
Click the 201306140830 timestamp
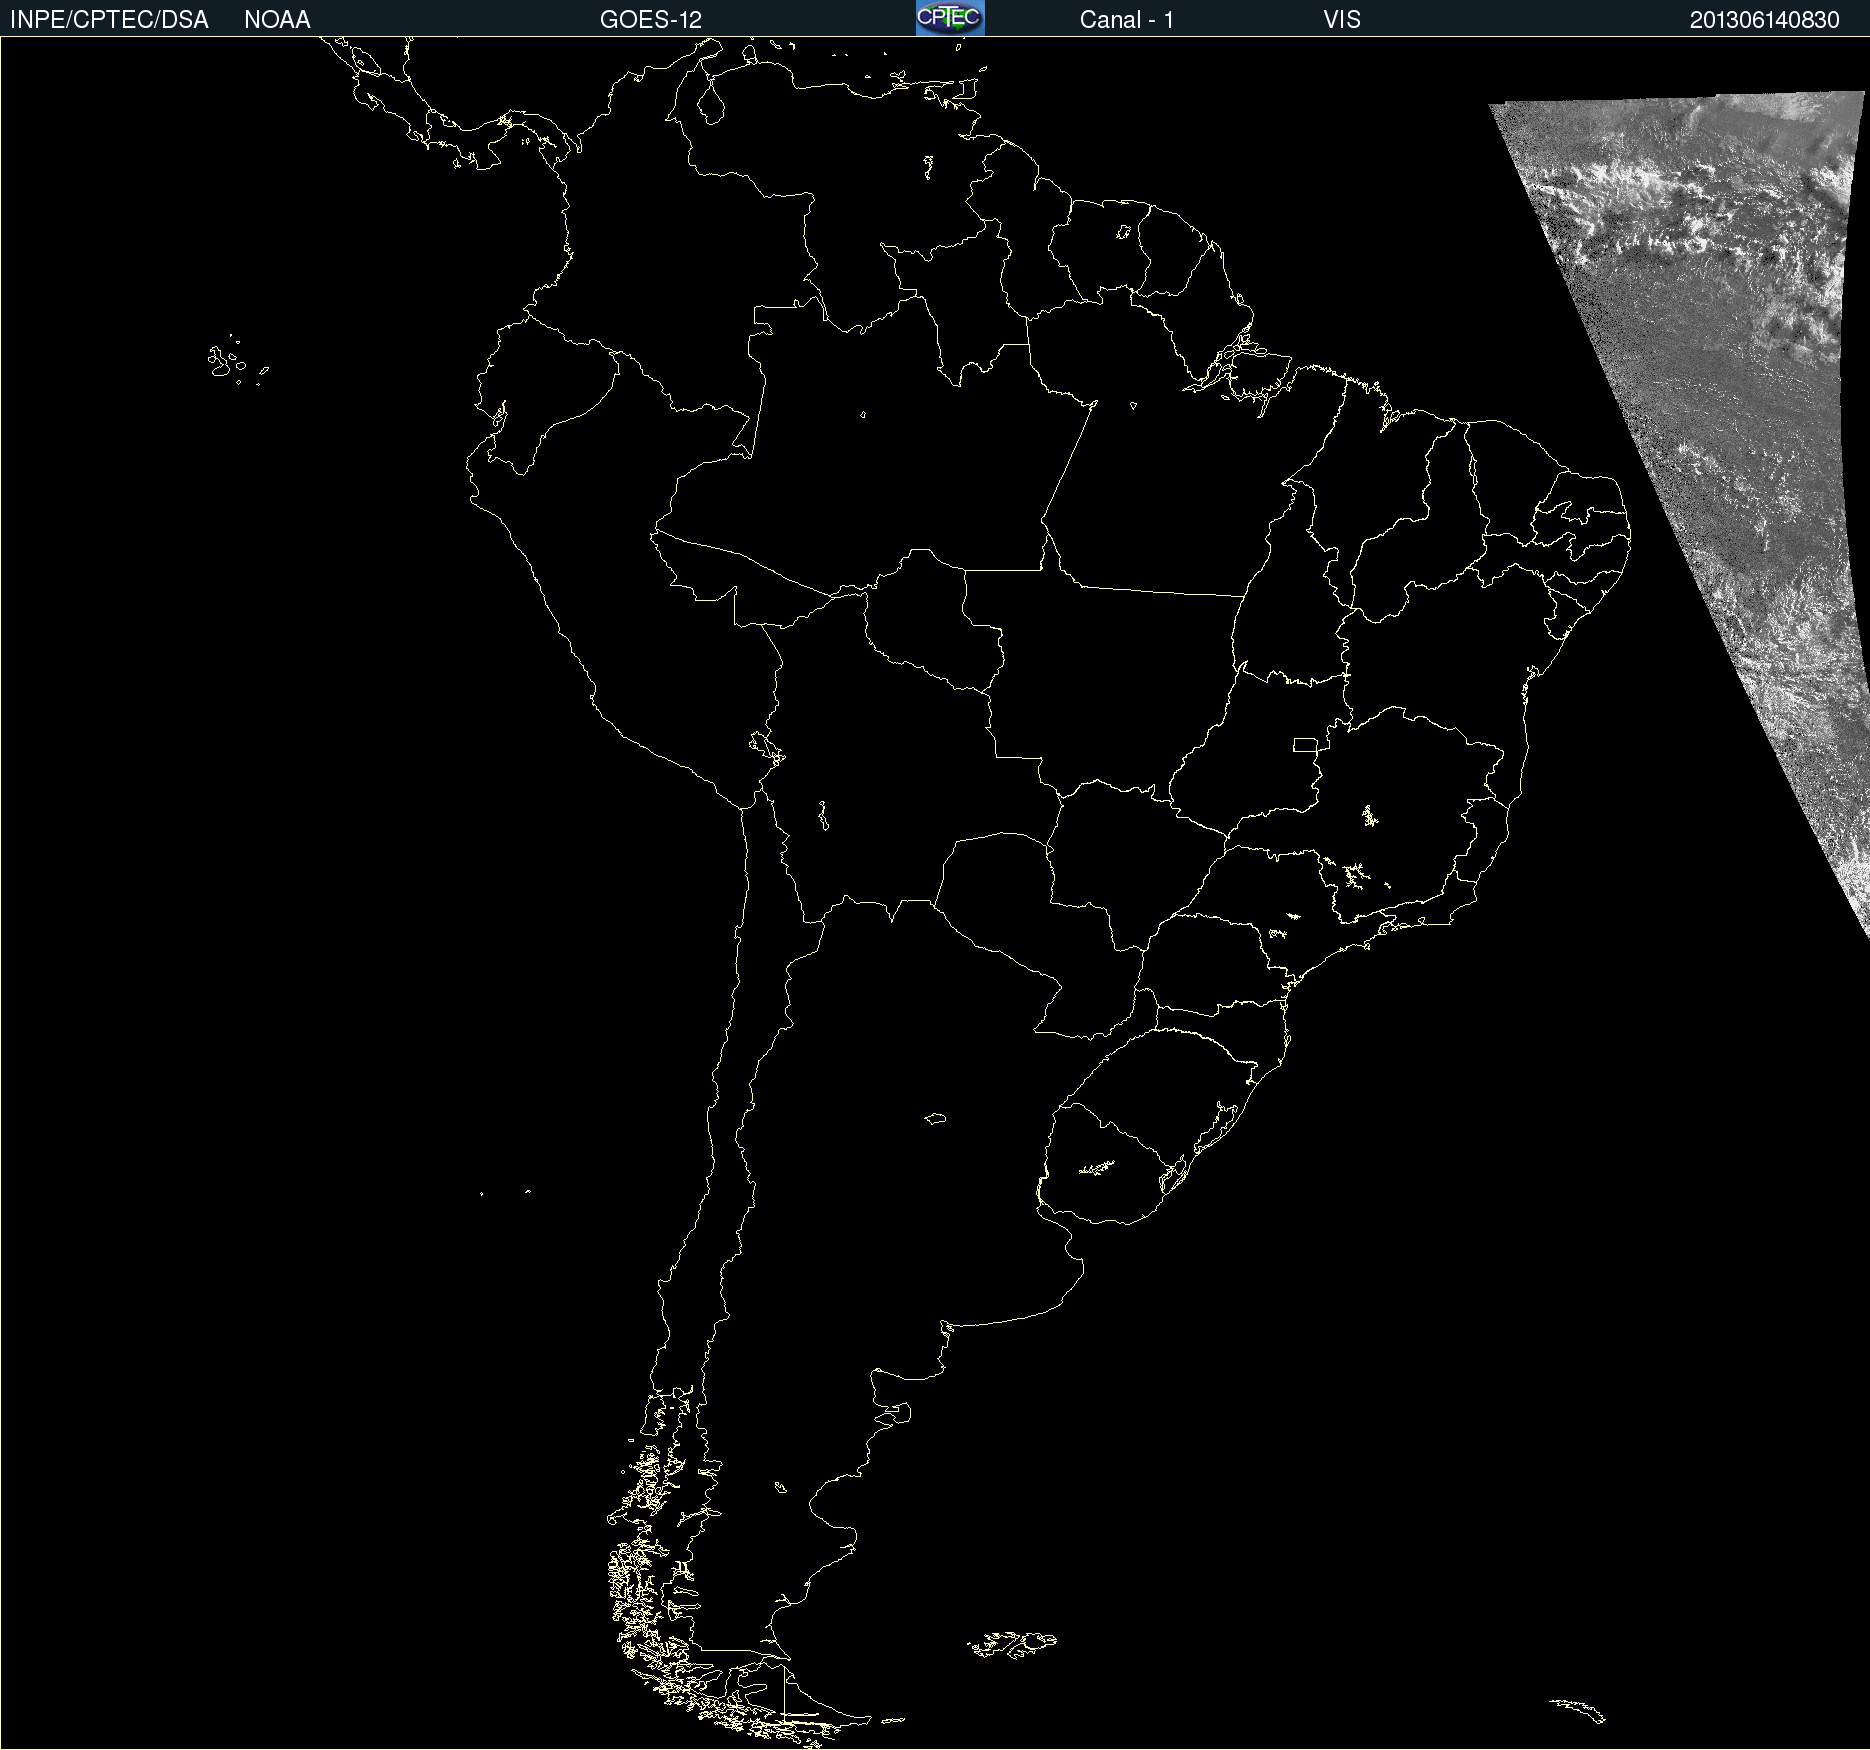[x=1765, y=19]
